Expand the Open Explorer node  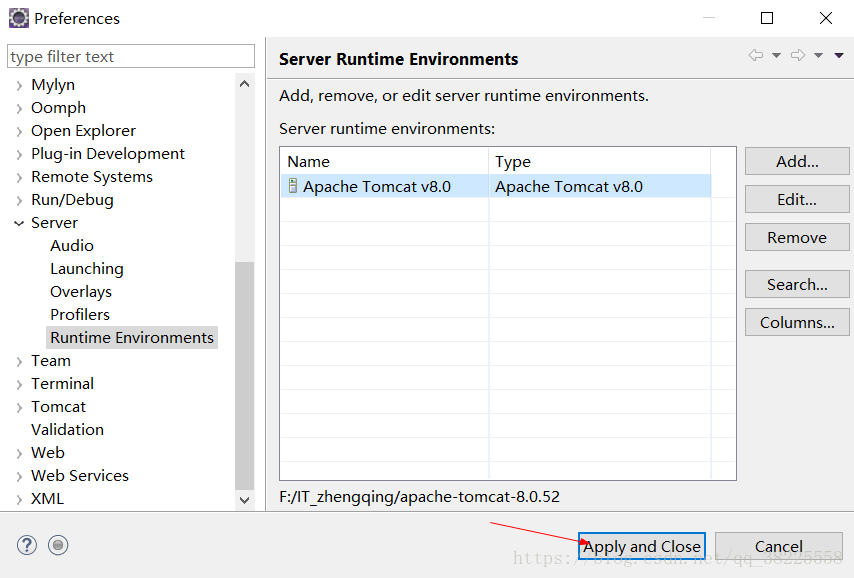20,131
